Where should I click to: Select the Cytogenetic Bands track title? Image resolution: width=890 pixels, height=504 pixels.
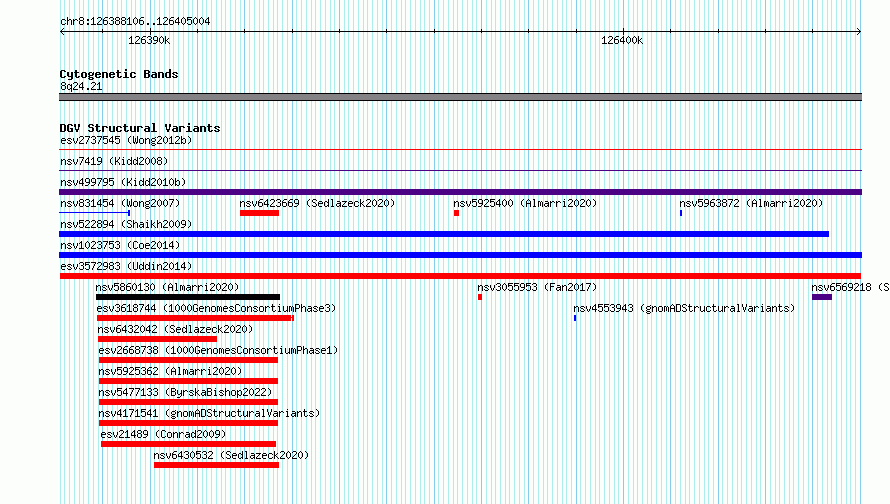point(119,74)
